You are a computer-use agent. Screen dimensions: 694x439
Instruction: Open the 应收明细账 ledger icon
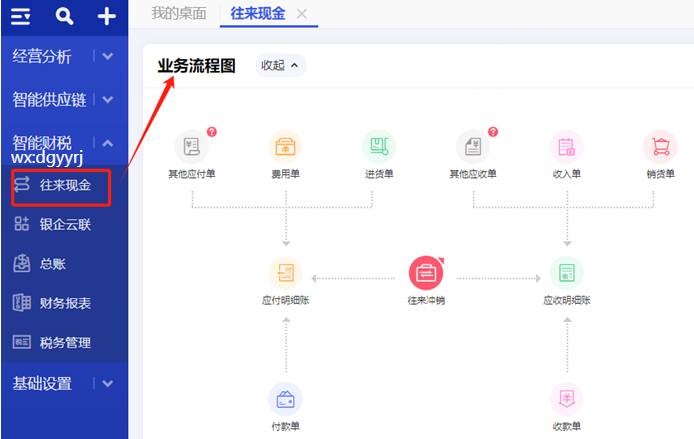(x=567, y=272)
